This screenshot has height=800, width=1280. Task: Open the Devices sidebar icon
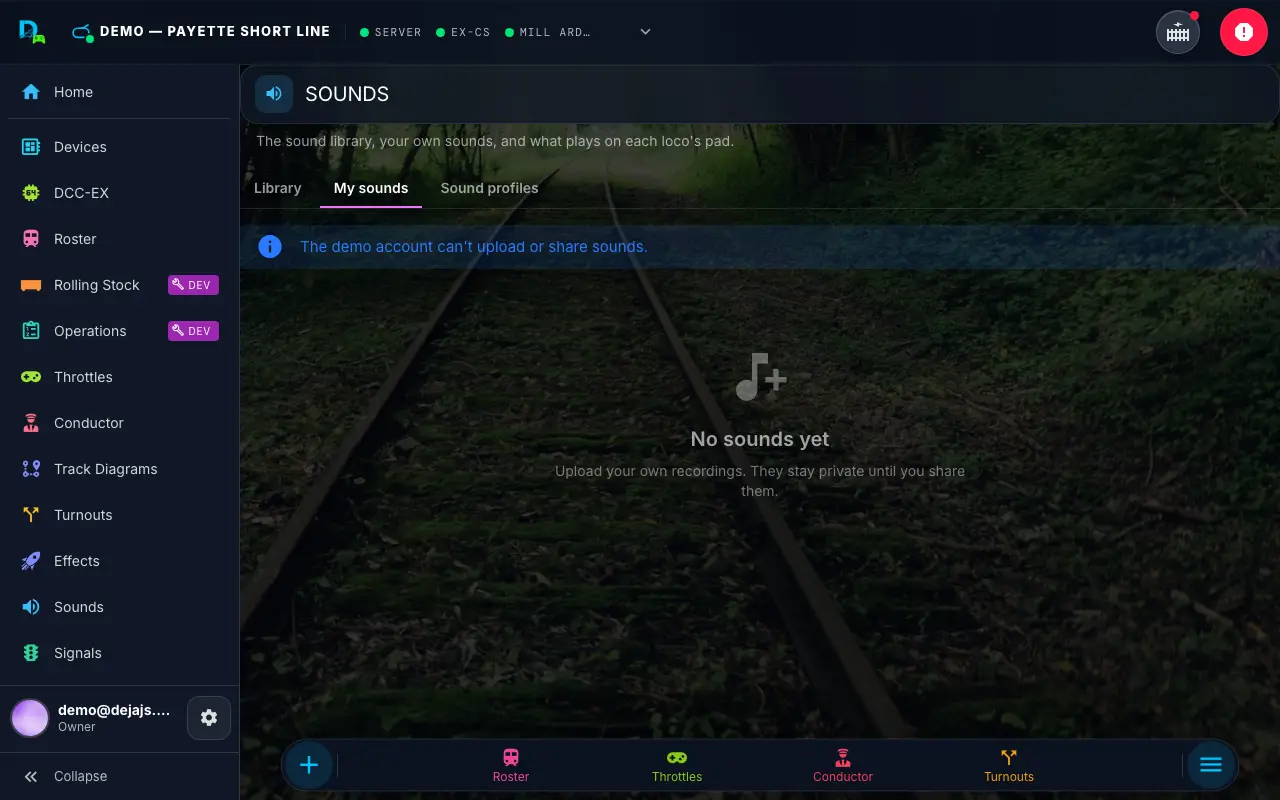(x=31, y=147)
